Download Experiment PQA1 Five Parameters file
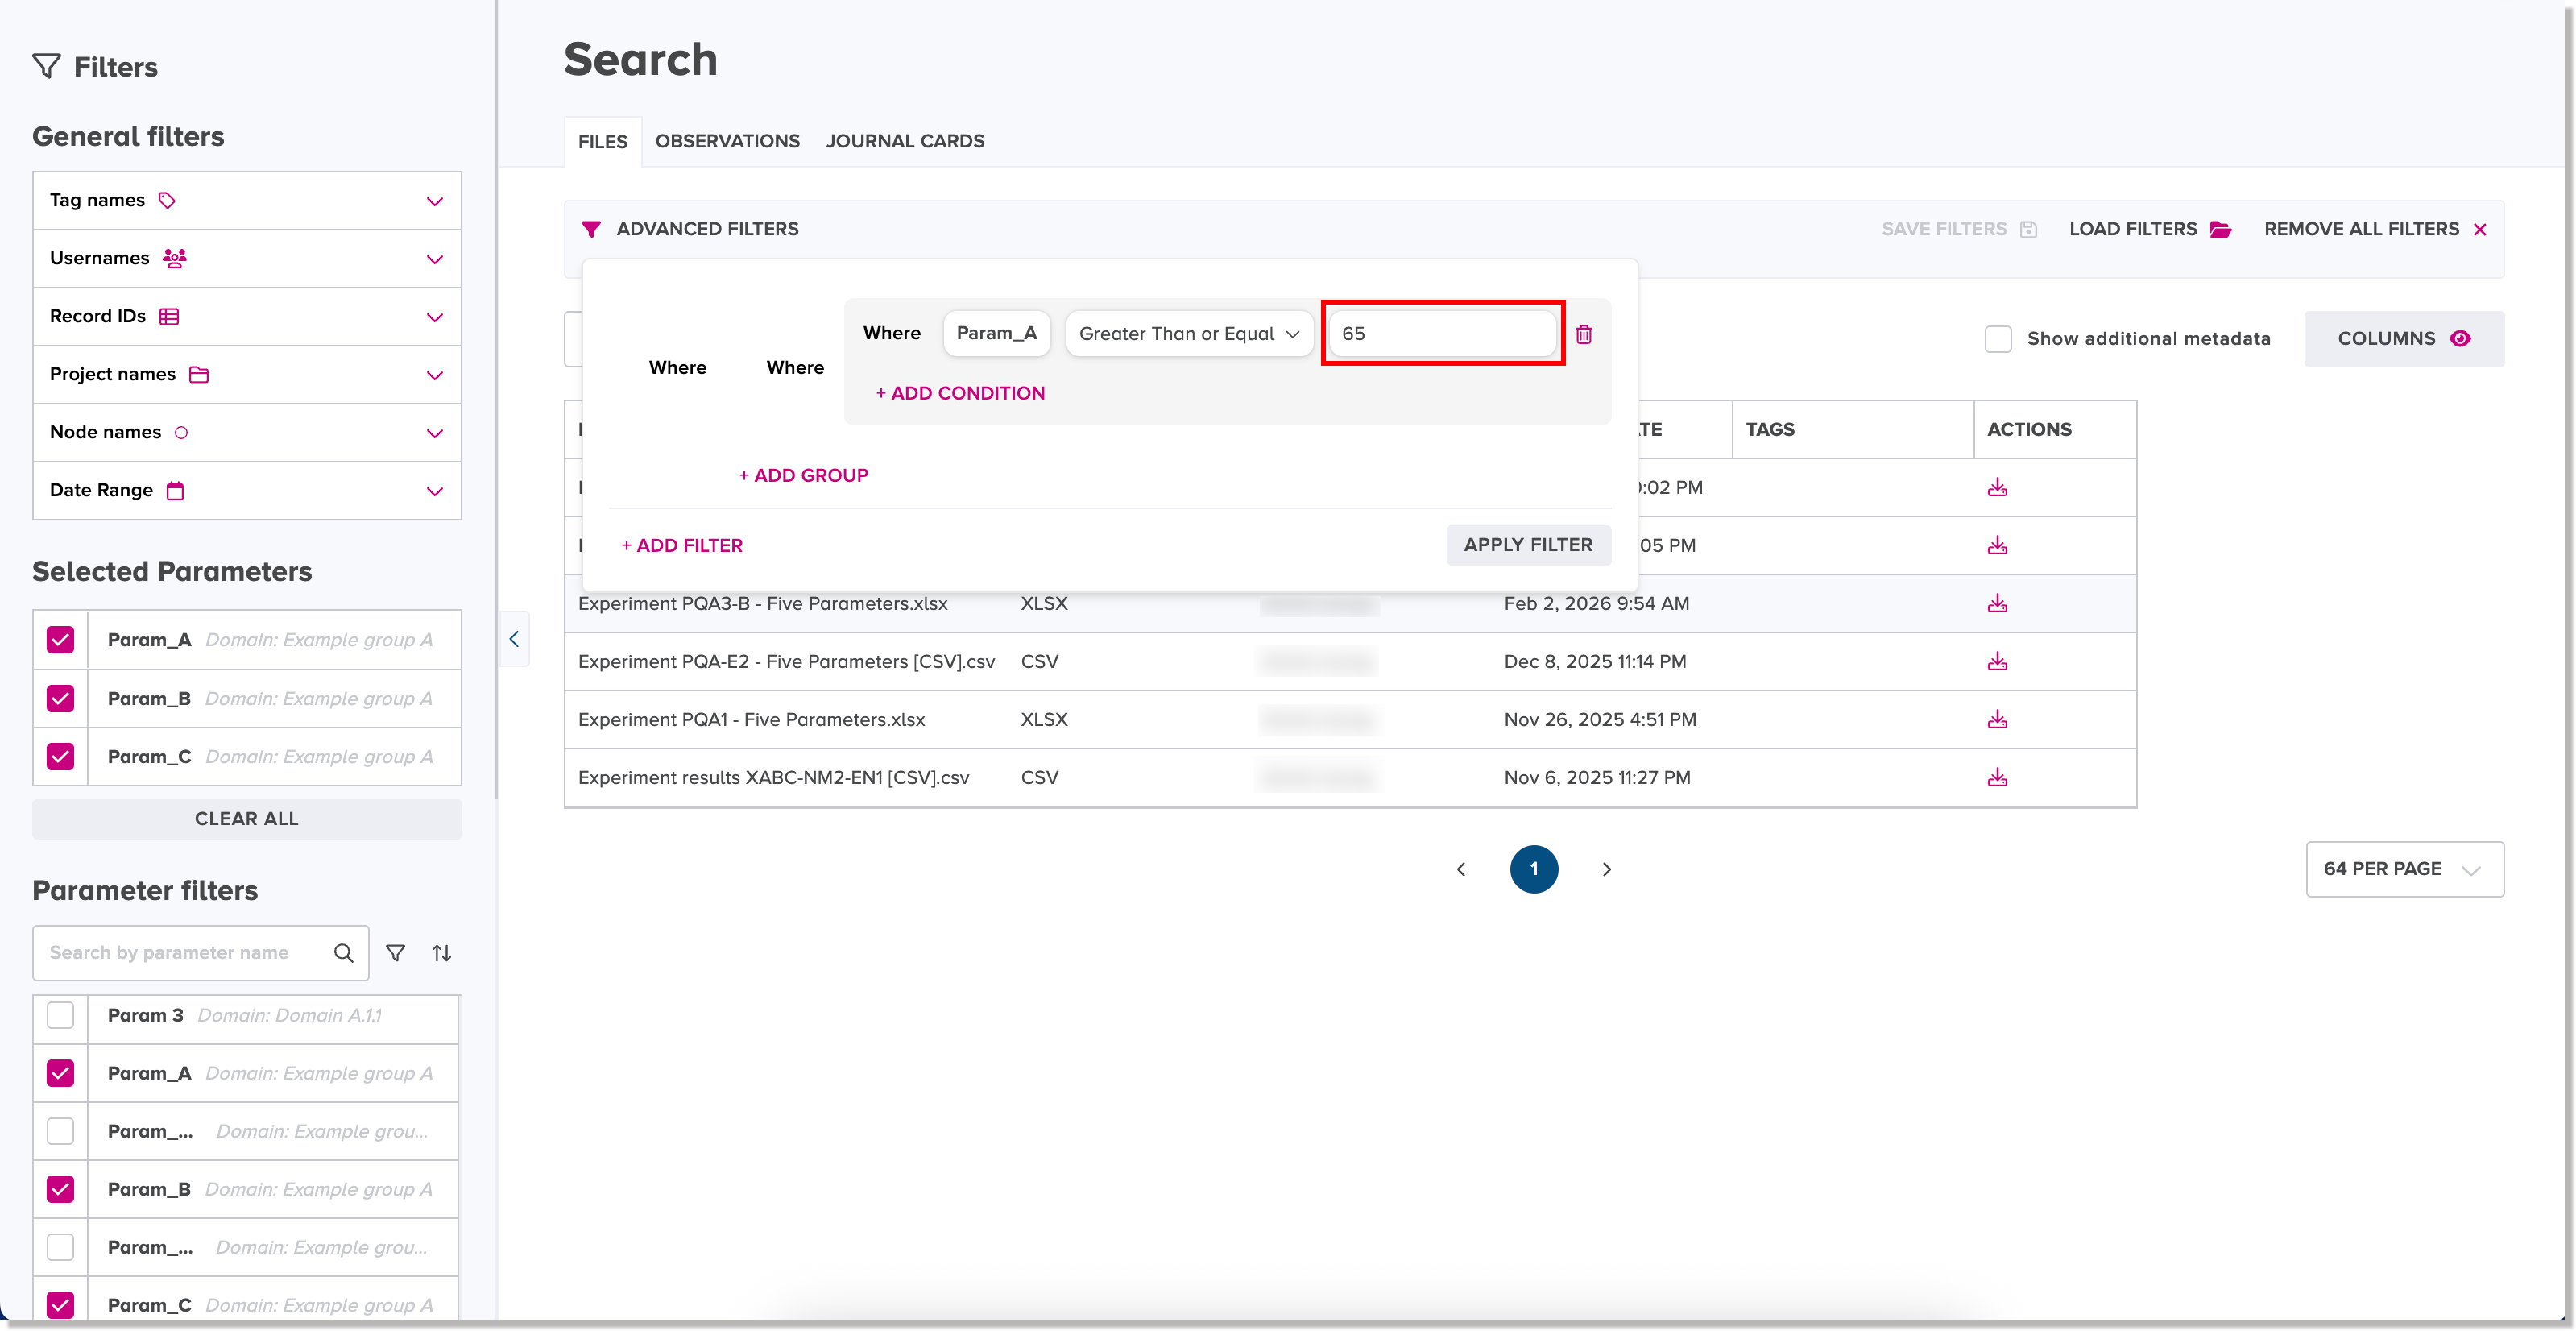This screenshot has height=1331, width=2576. click(x=1997, y=719)
